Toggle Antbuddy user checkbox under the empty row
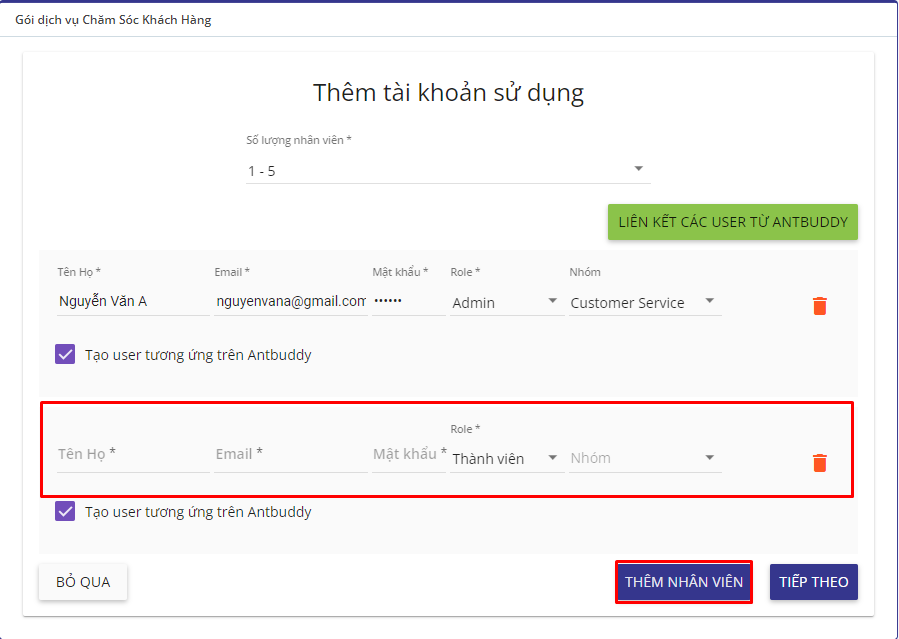Screen dimensions: 899x639 pyautogui.click(x=65, y=511)
